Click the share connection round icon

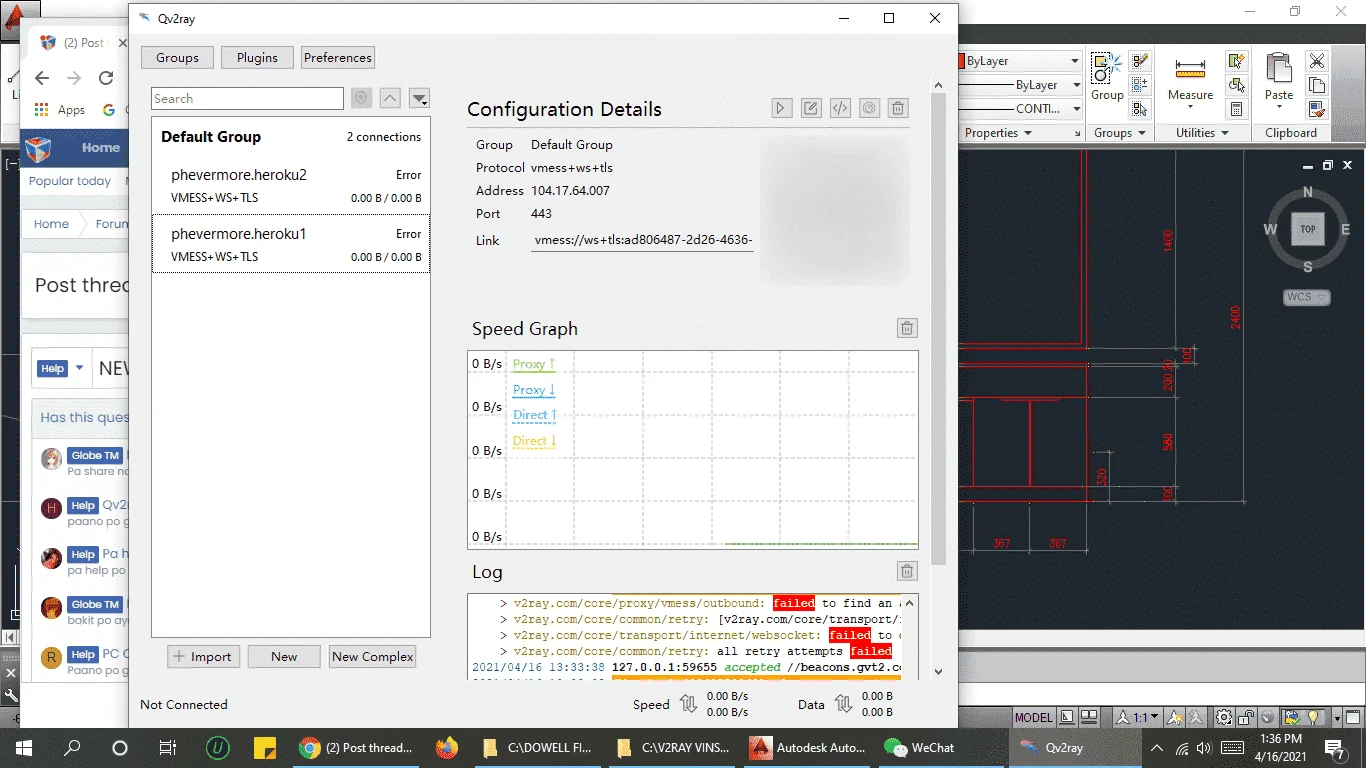coord(869,108)
